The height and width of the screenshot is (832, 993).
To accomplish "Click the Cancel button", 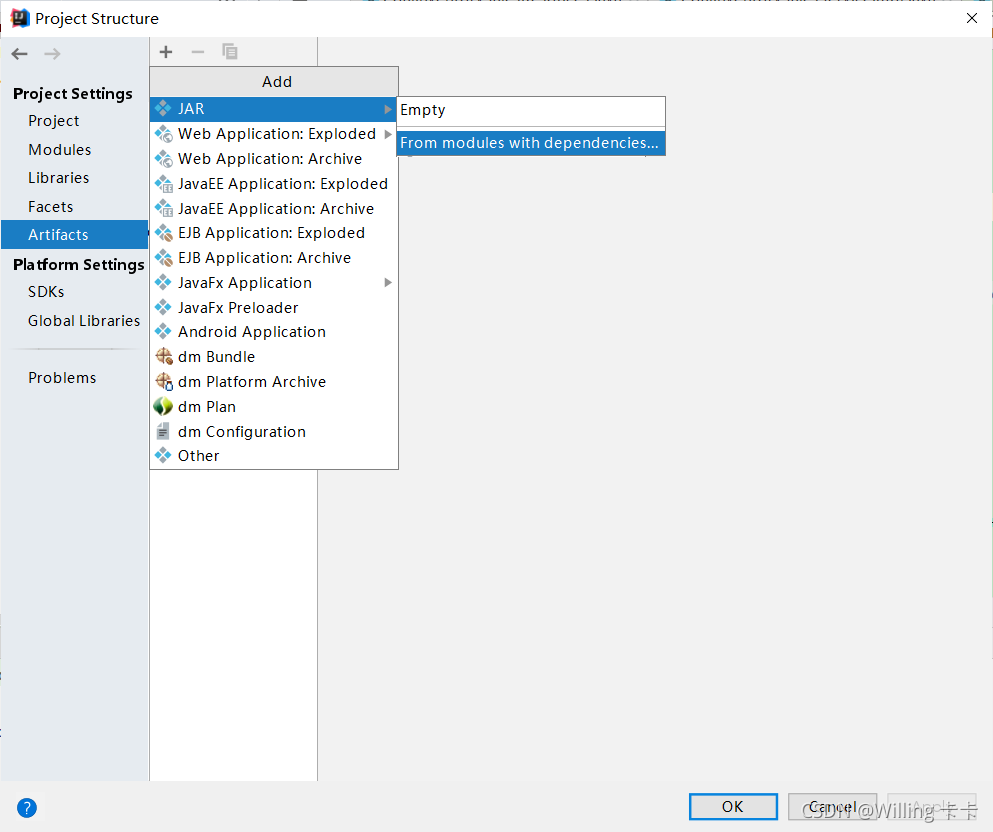I will [x=833, y=807].
